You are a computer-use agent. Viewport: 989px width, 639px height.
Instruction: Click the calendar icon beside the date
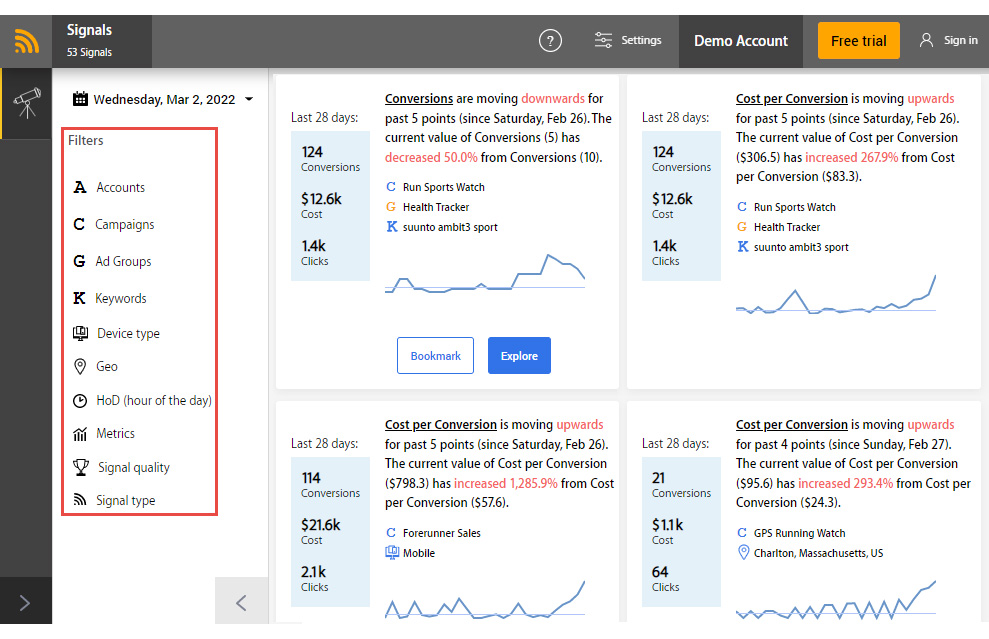[80, 99]
